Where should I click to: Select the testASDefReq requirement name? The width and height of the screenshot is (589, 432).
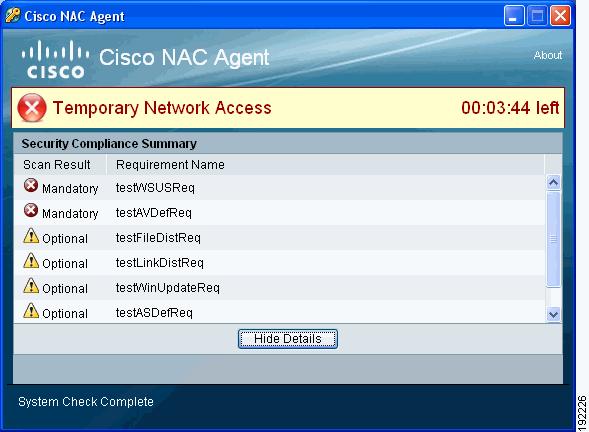click(154, 313)
